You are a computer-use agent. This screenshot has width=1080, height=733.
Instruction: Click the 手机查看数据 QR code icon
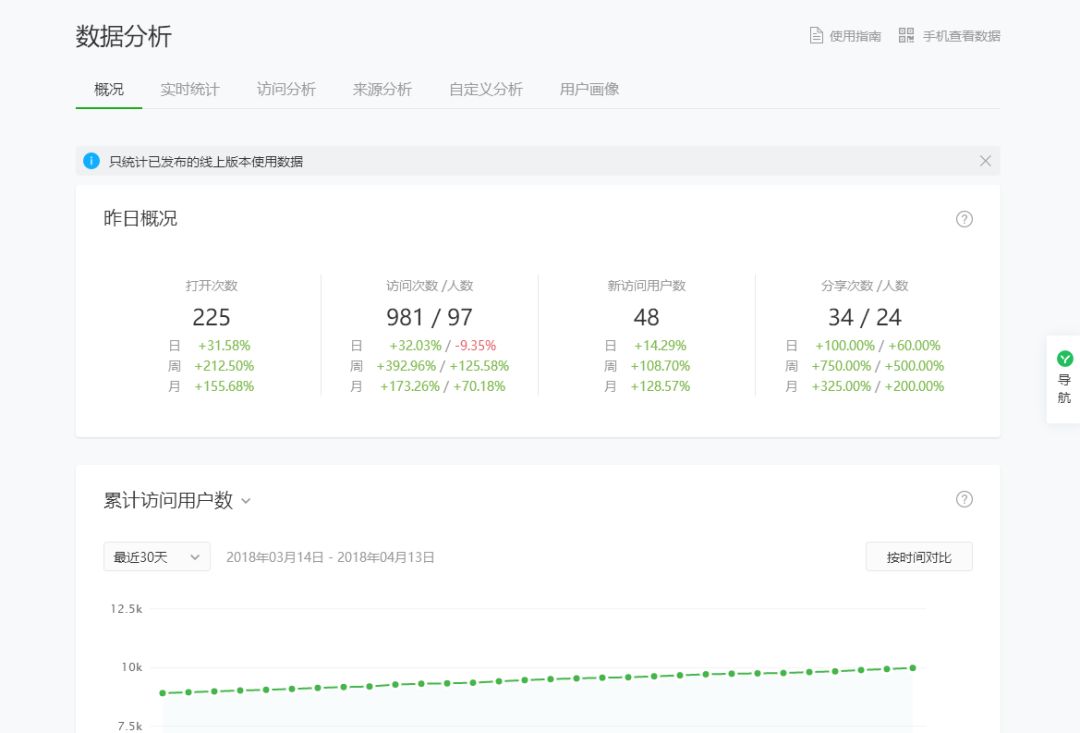point(906,35)
